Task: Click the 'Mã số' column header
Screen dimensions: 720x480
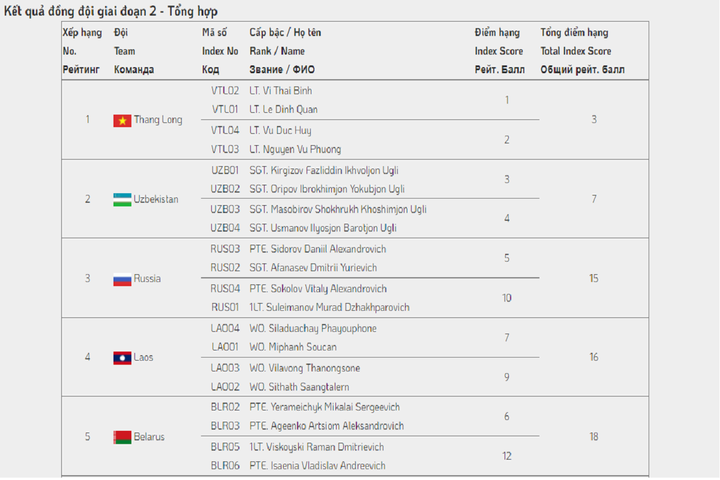Action: pyautogui.click(x=215, y=33)
